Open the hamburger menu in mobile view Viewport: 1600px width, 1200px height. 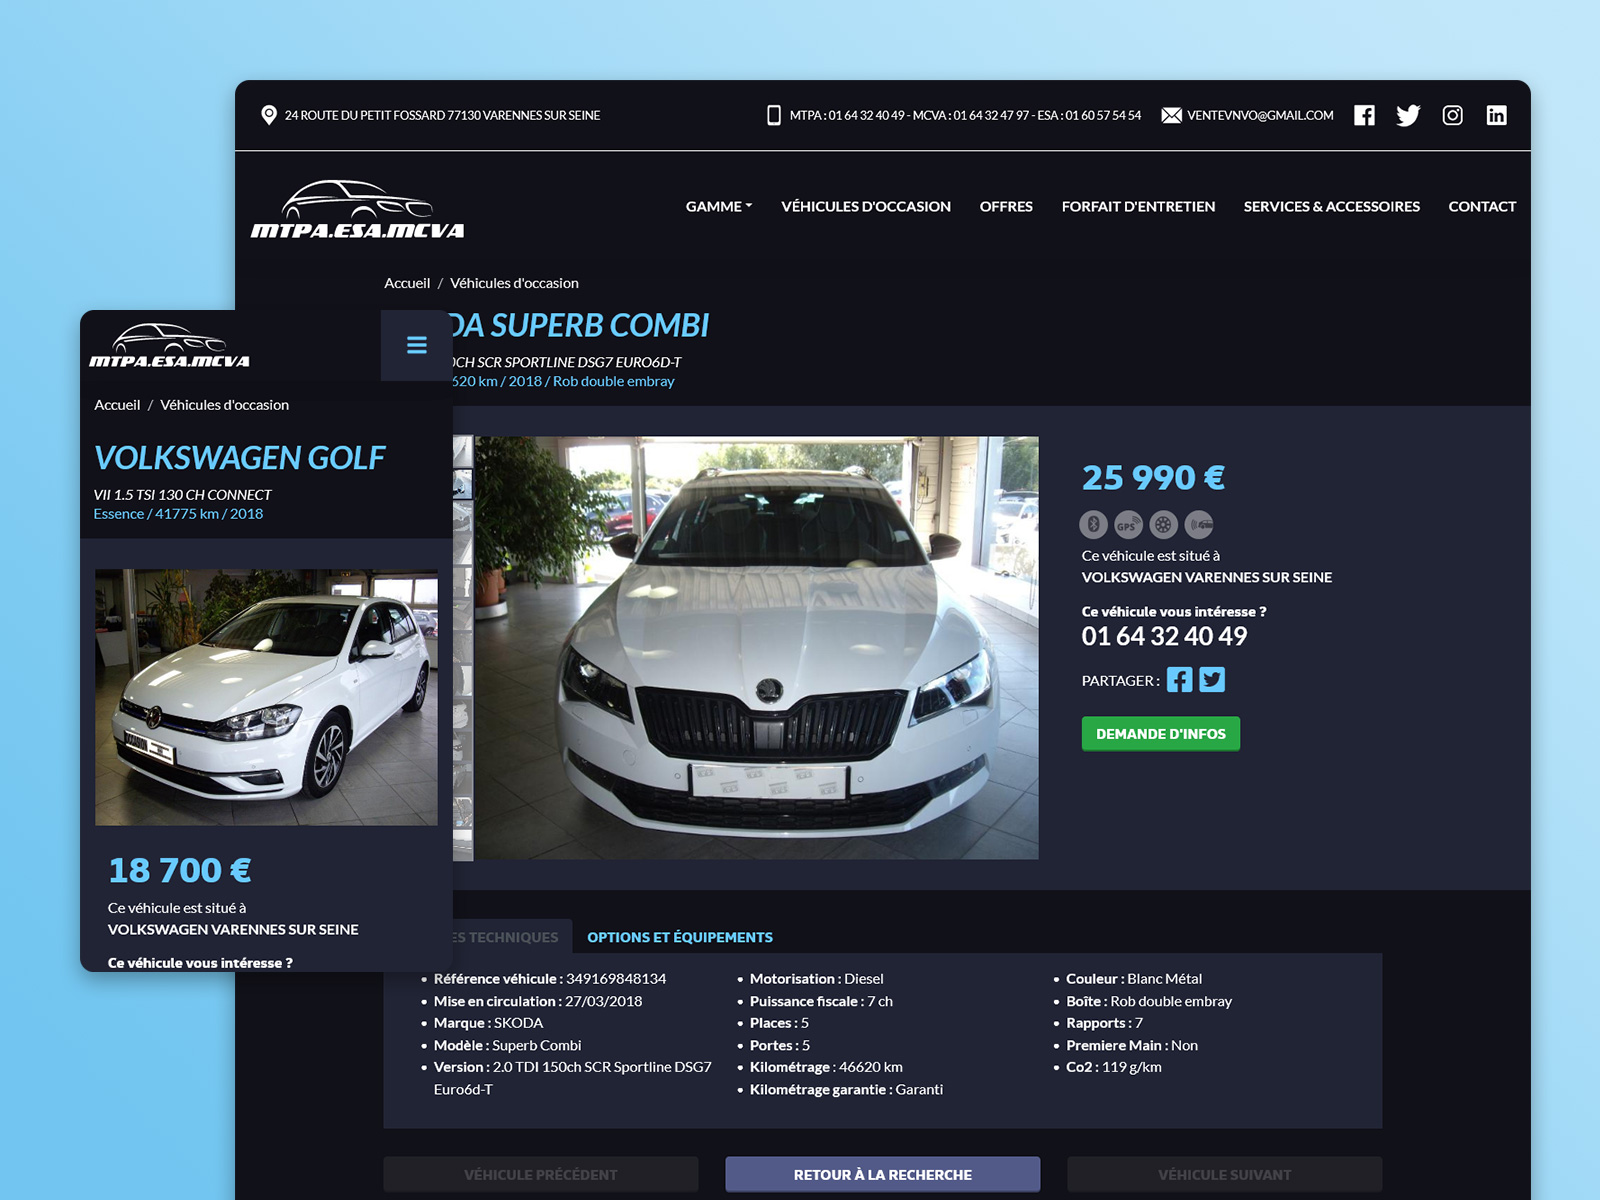(x=417, y=345)
